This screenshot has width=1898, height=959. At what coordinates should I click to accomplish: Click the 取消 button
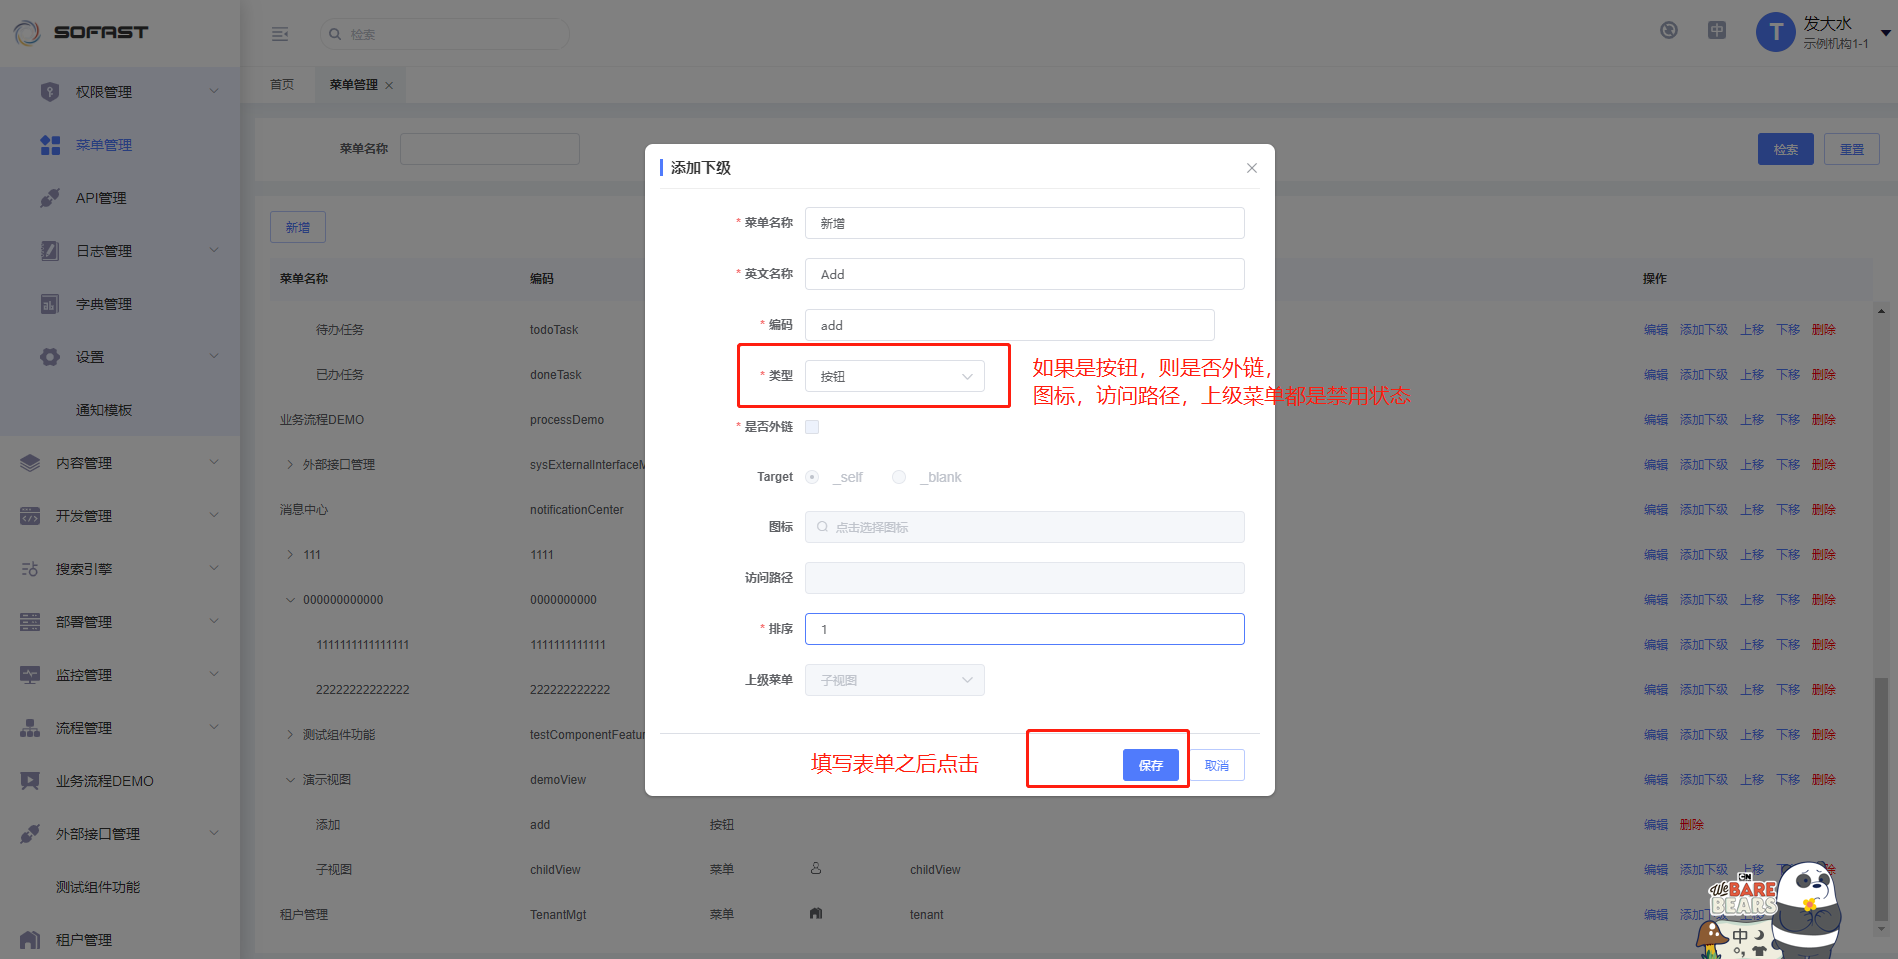(1217, 765)
